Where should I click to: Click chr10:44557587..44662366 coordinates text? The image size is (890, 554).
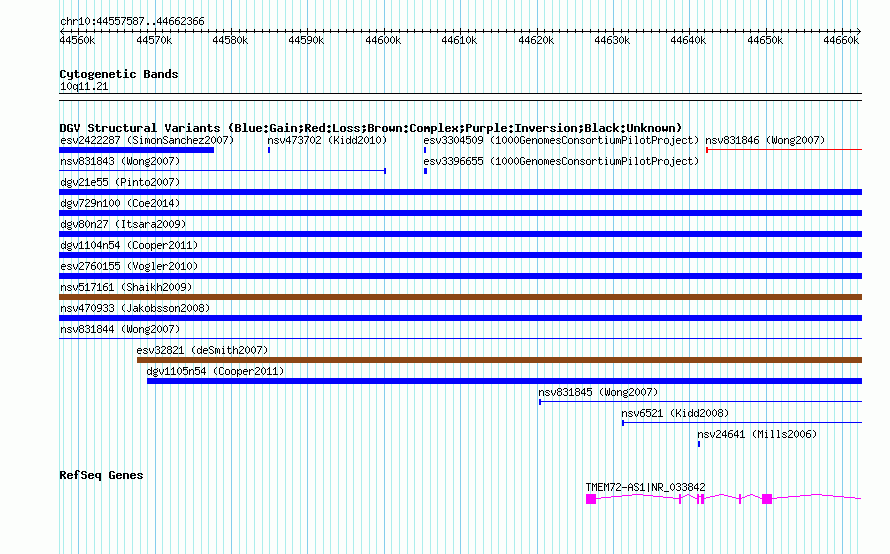(132, 22)
